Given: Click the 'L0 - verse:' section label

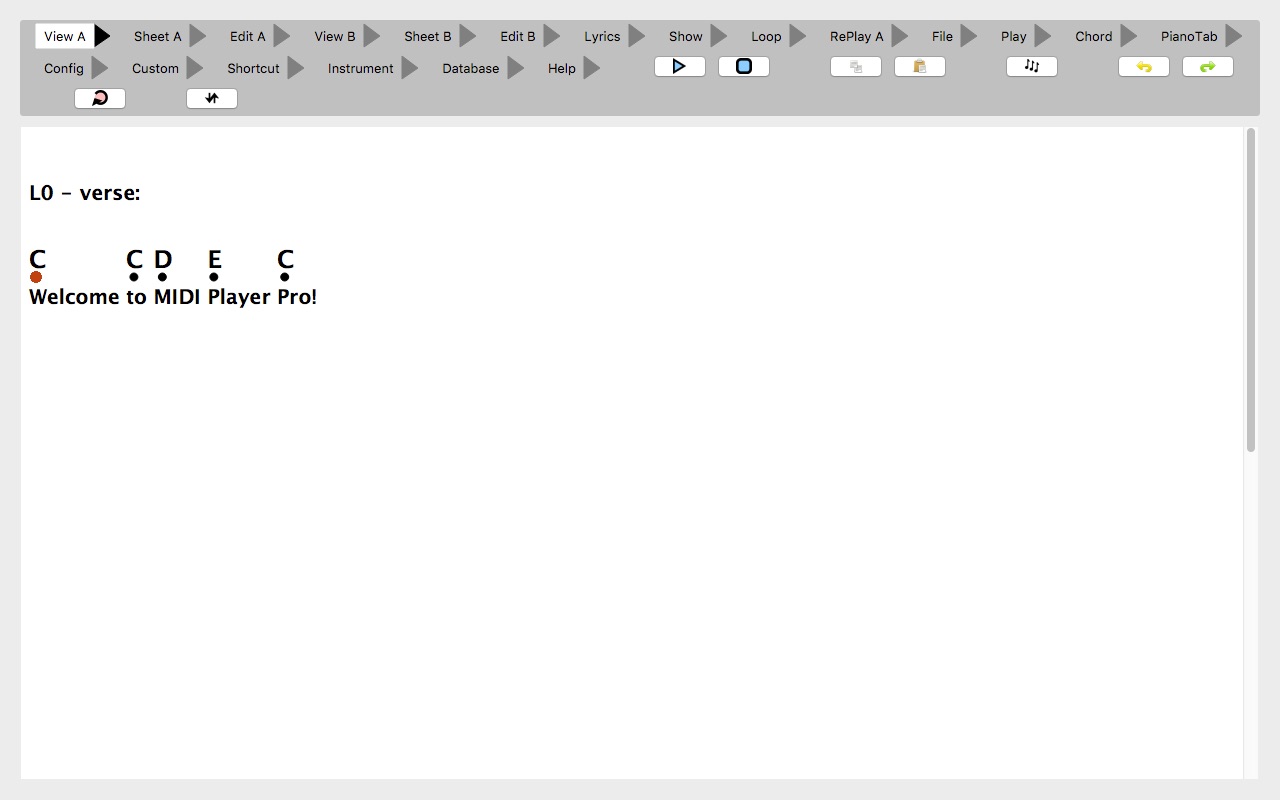Looking at the screenshot, I should click(x=85, y=193).
